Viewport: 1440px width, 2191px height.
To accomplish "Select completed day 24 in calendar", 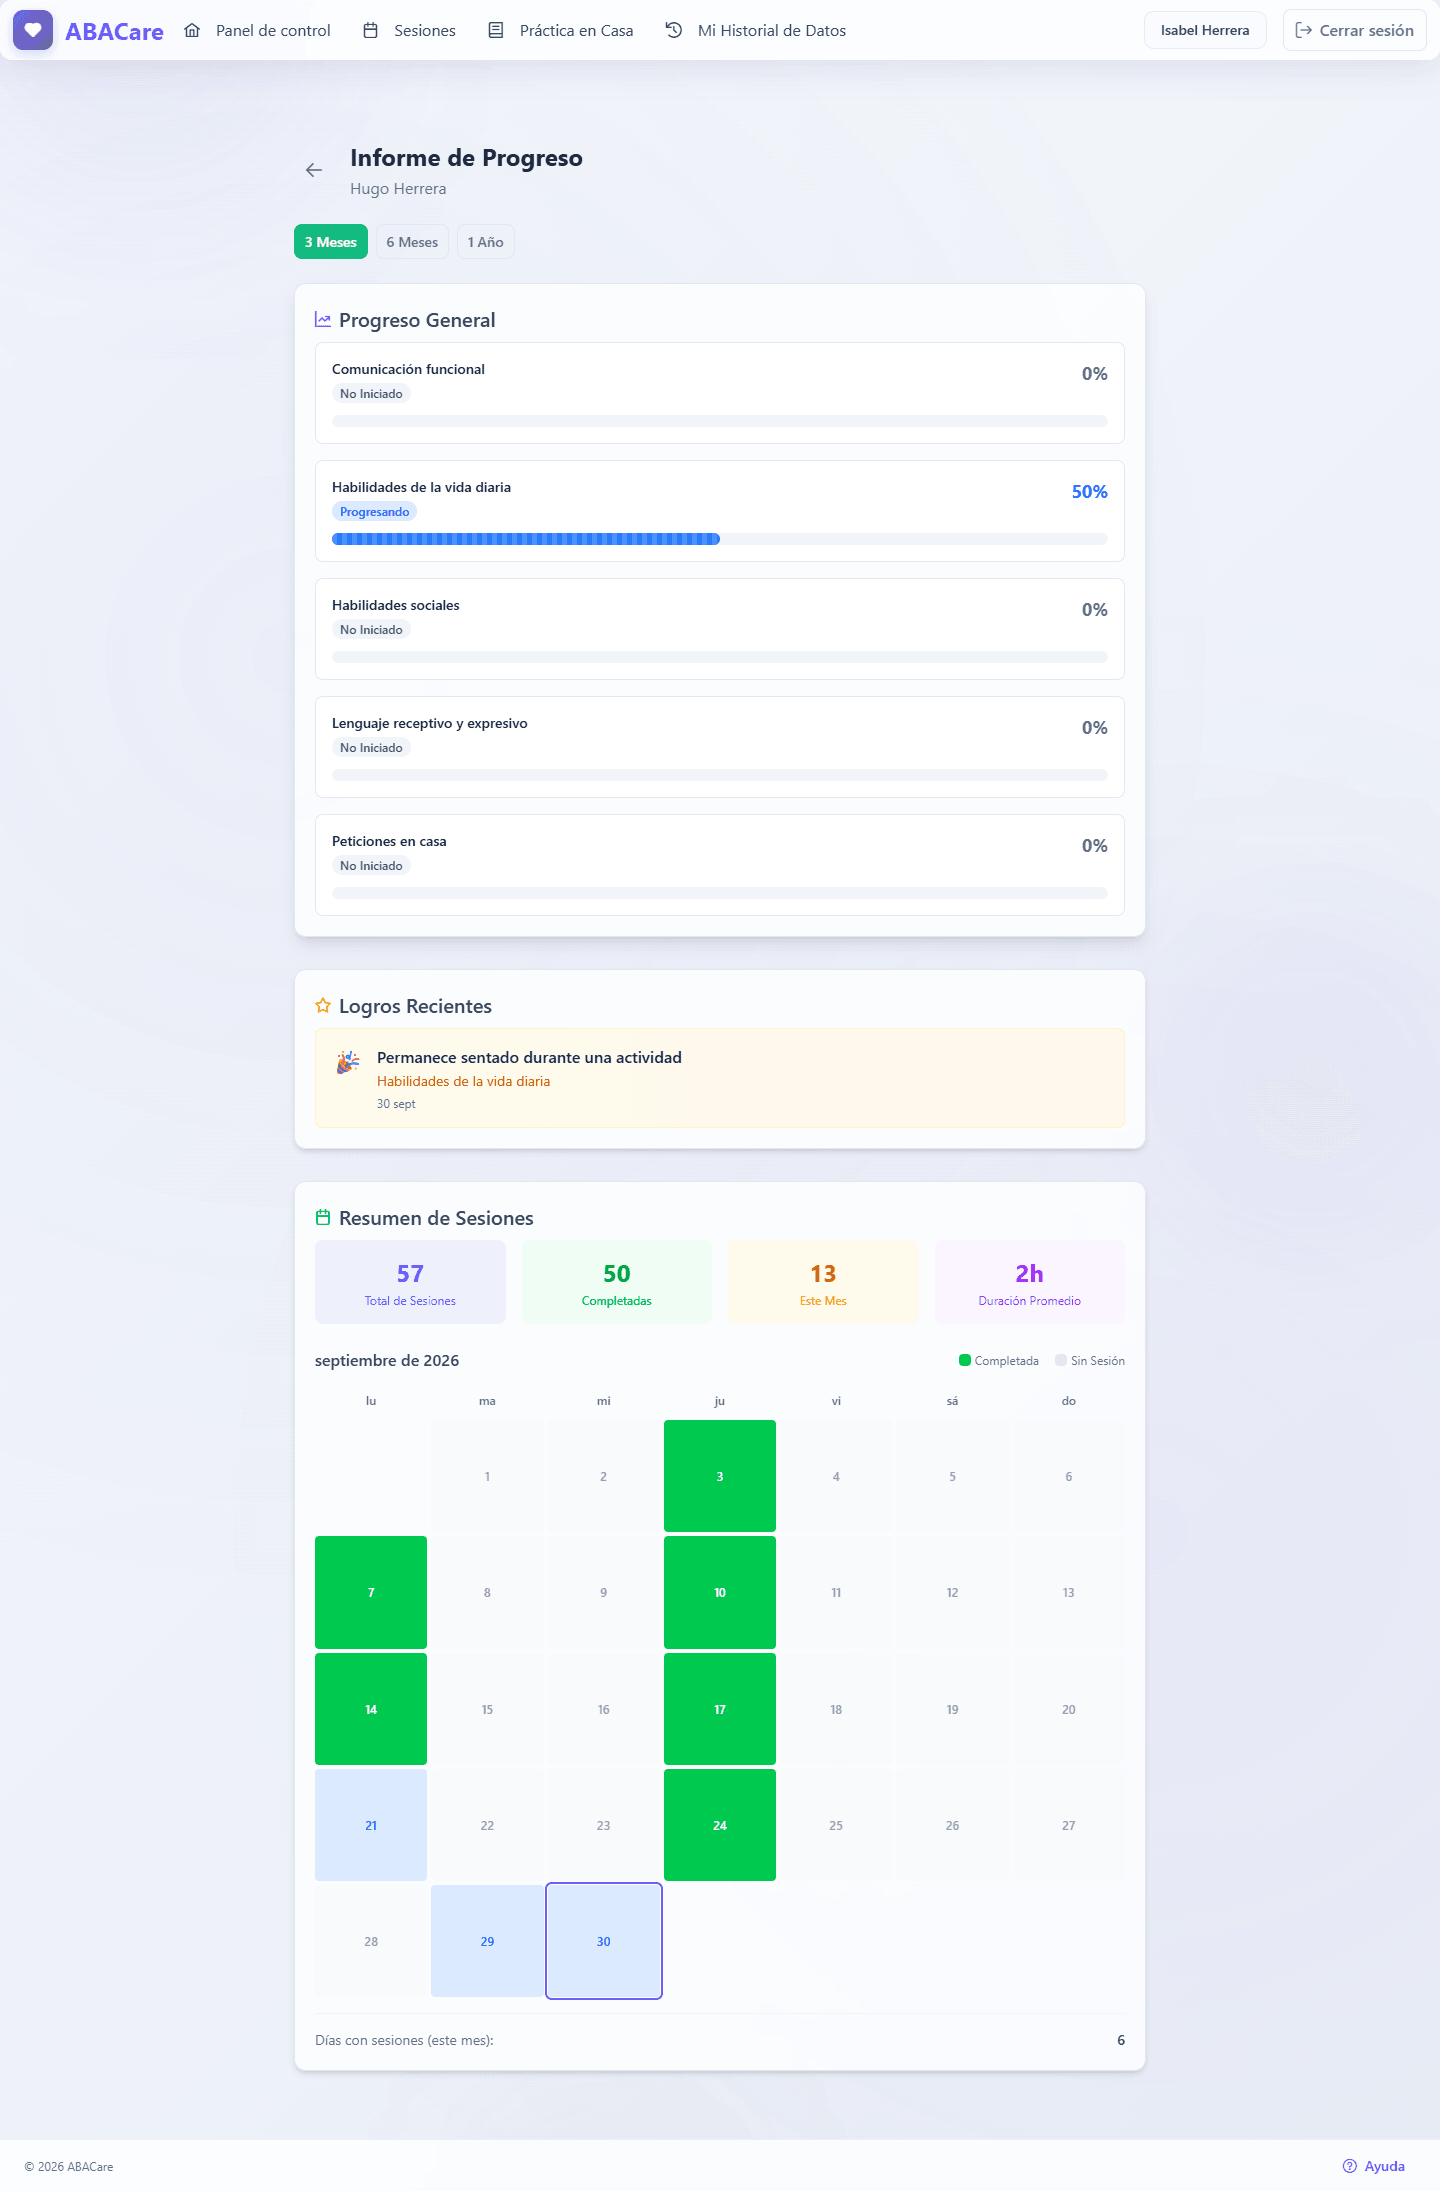I will [x=720, y=1825].
